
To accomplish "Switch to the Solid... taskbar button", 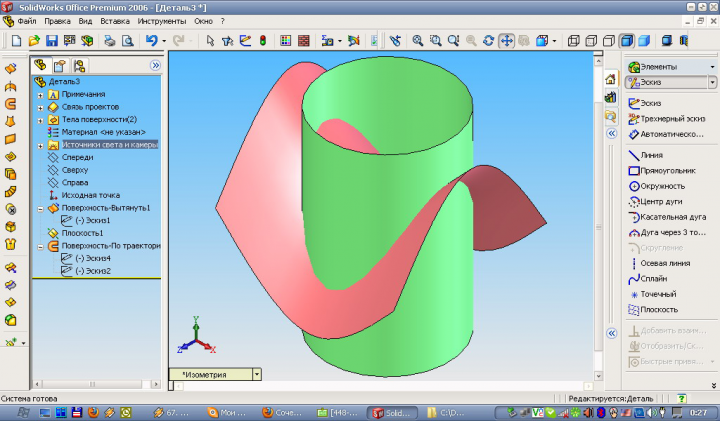I will click(392, 413).
